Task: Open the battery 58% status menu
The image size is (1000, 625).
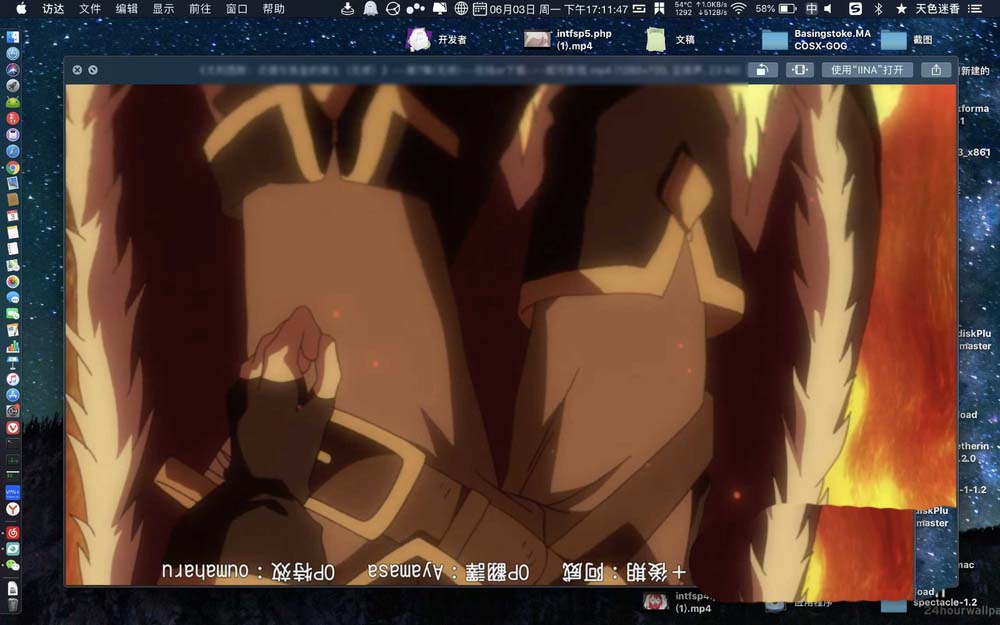Action: [x=776, y=8]
